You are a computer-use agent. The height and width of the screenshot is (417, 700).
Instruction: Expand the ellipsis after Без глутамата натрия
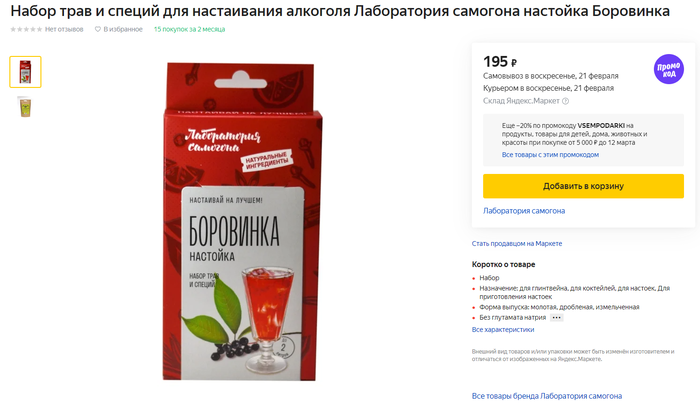pyautogui.click(x=556, y=317)
